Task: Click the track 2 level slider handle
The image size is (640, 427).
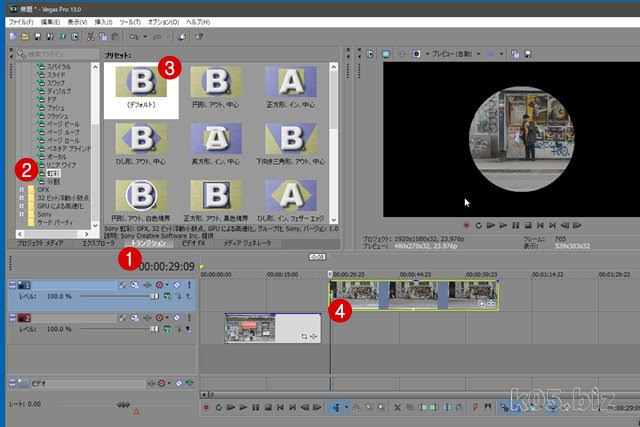Action: point(154,329)
